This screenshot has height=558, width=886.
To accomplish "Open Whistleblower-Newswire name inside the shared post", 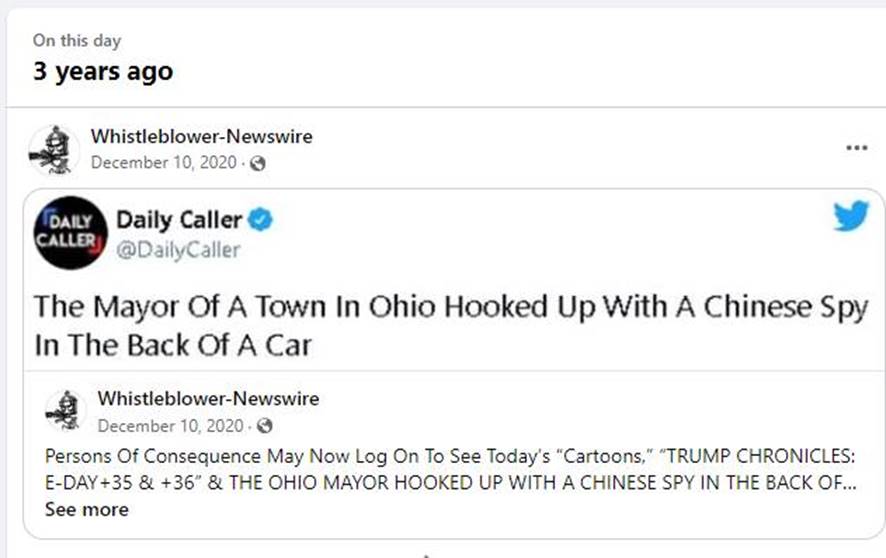I will pos(208,398).
